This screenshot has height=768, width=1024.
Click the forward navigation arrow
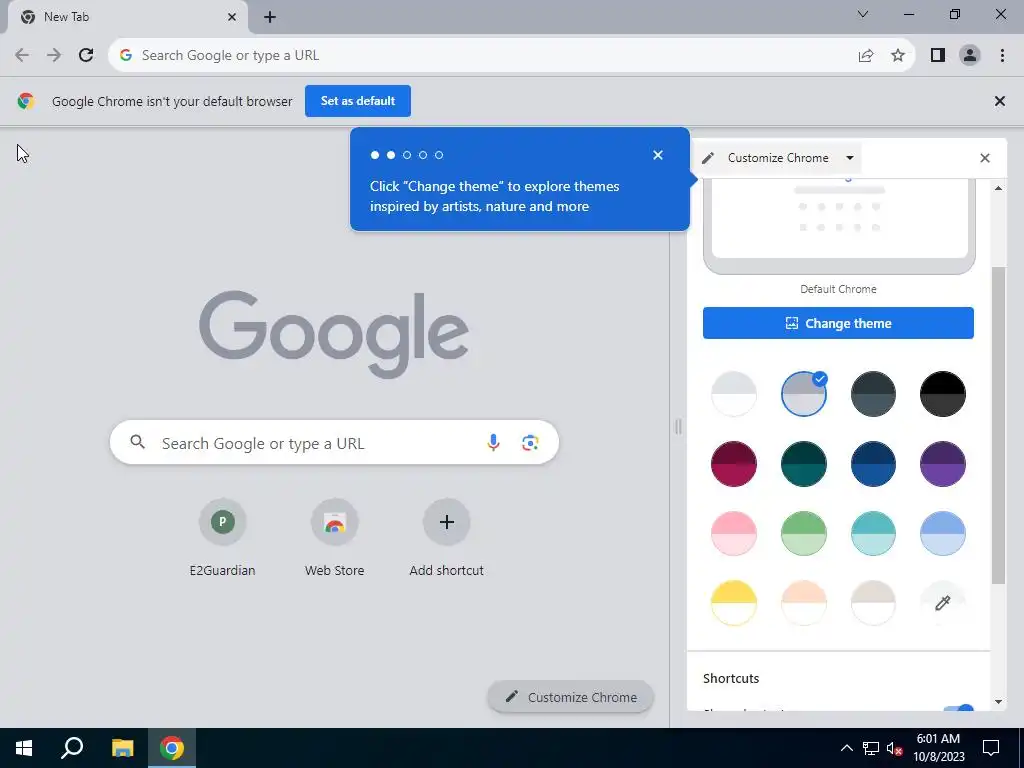54,56
